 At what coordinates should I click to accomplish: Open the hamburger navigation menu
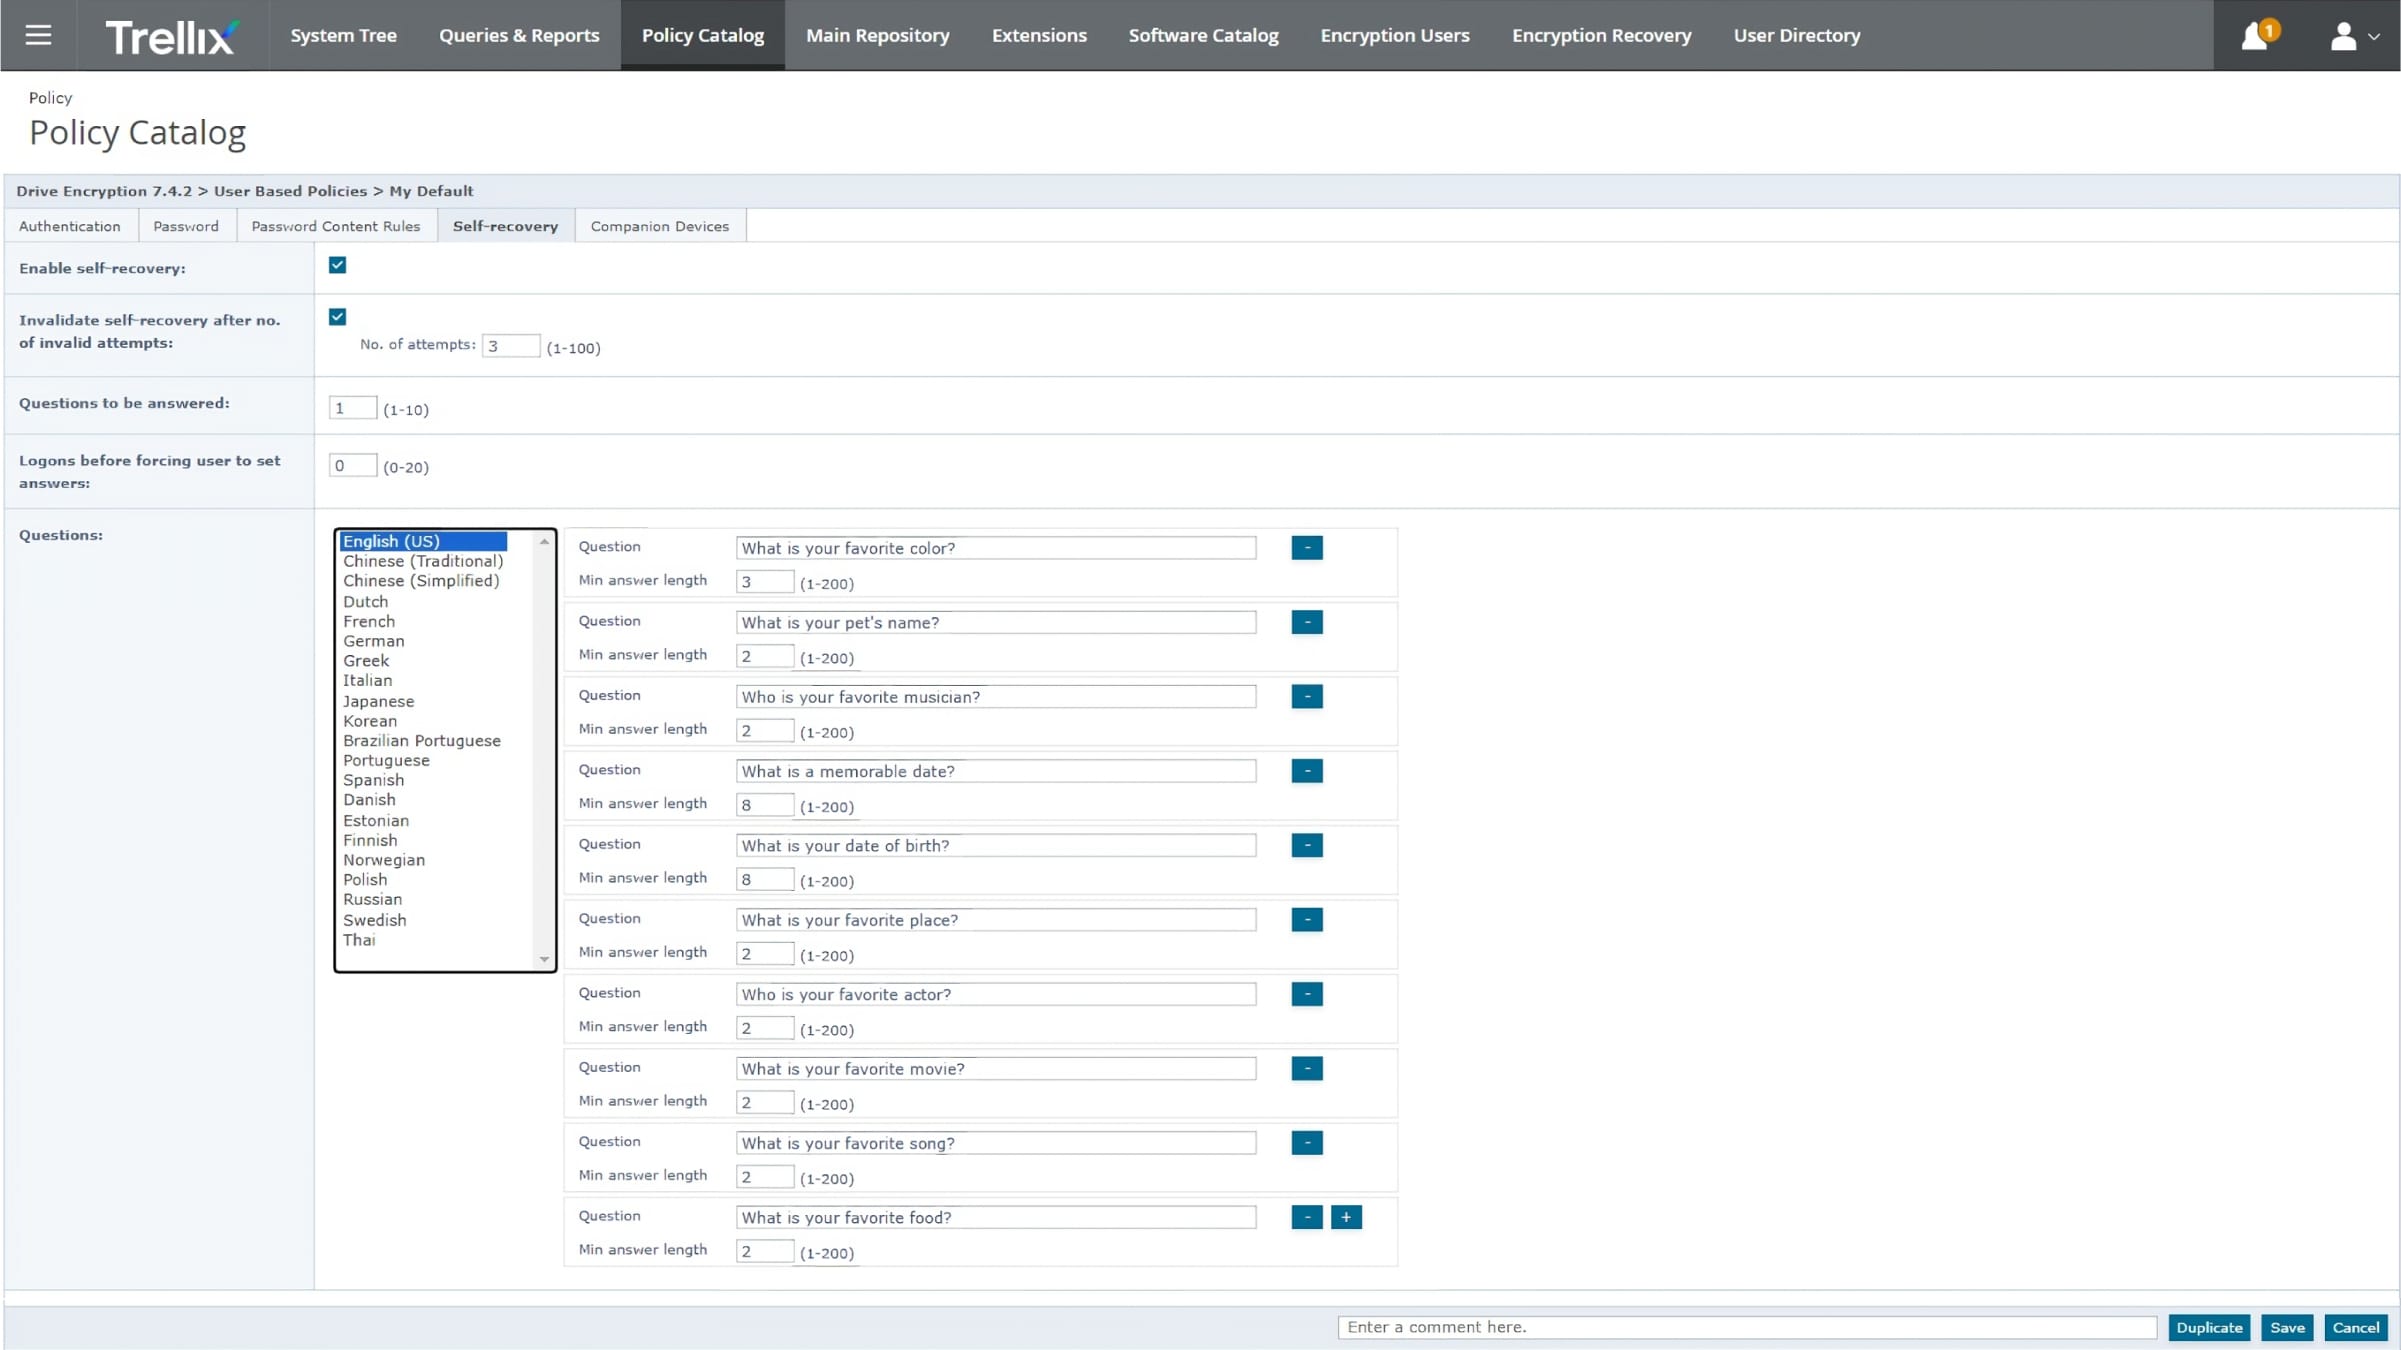38,35
